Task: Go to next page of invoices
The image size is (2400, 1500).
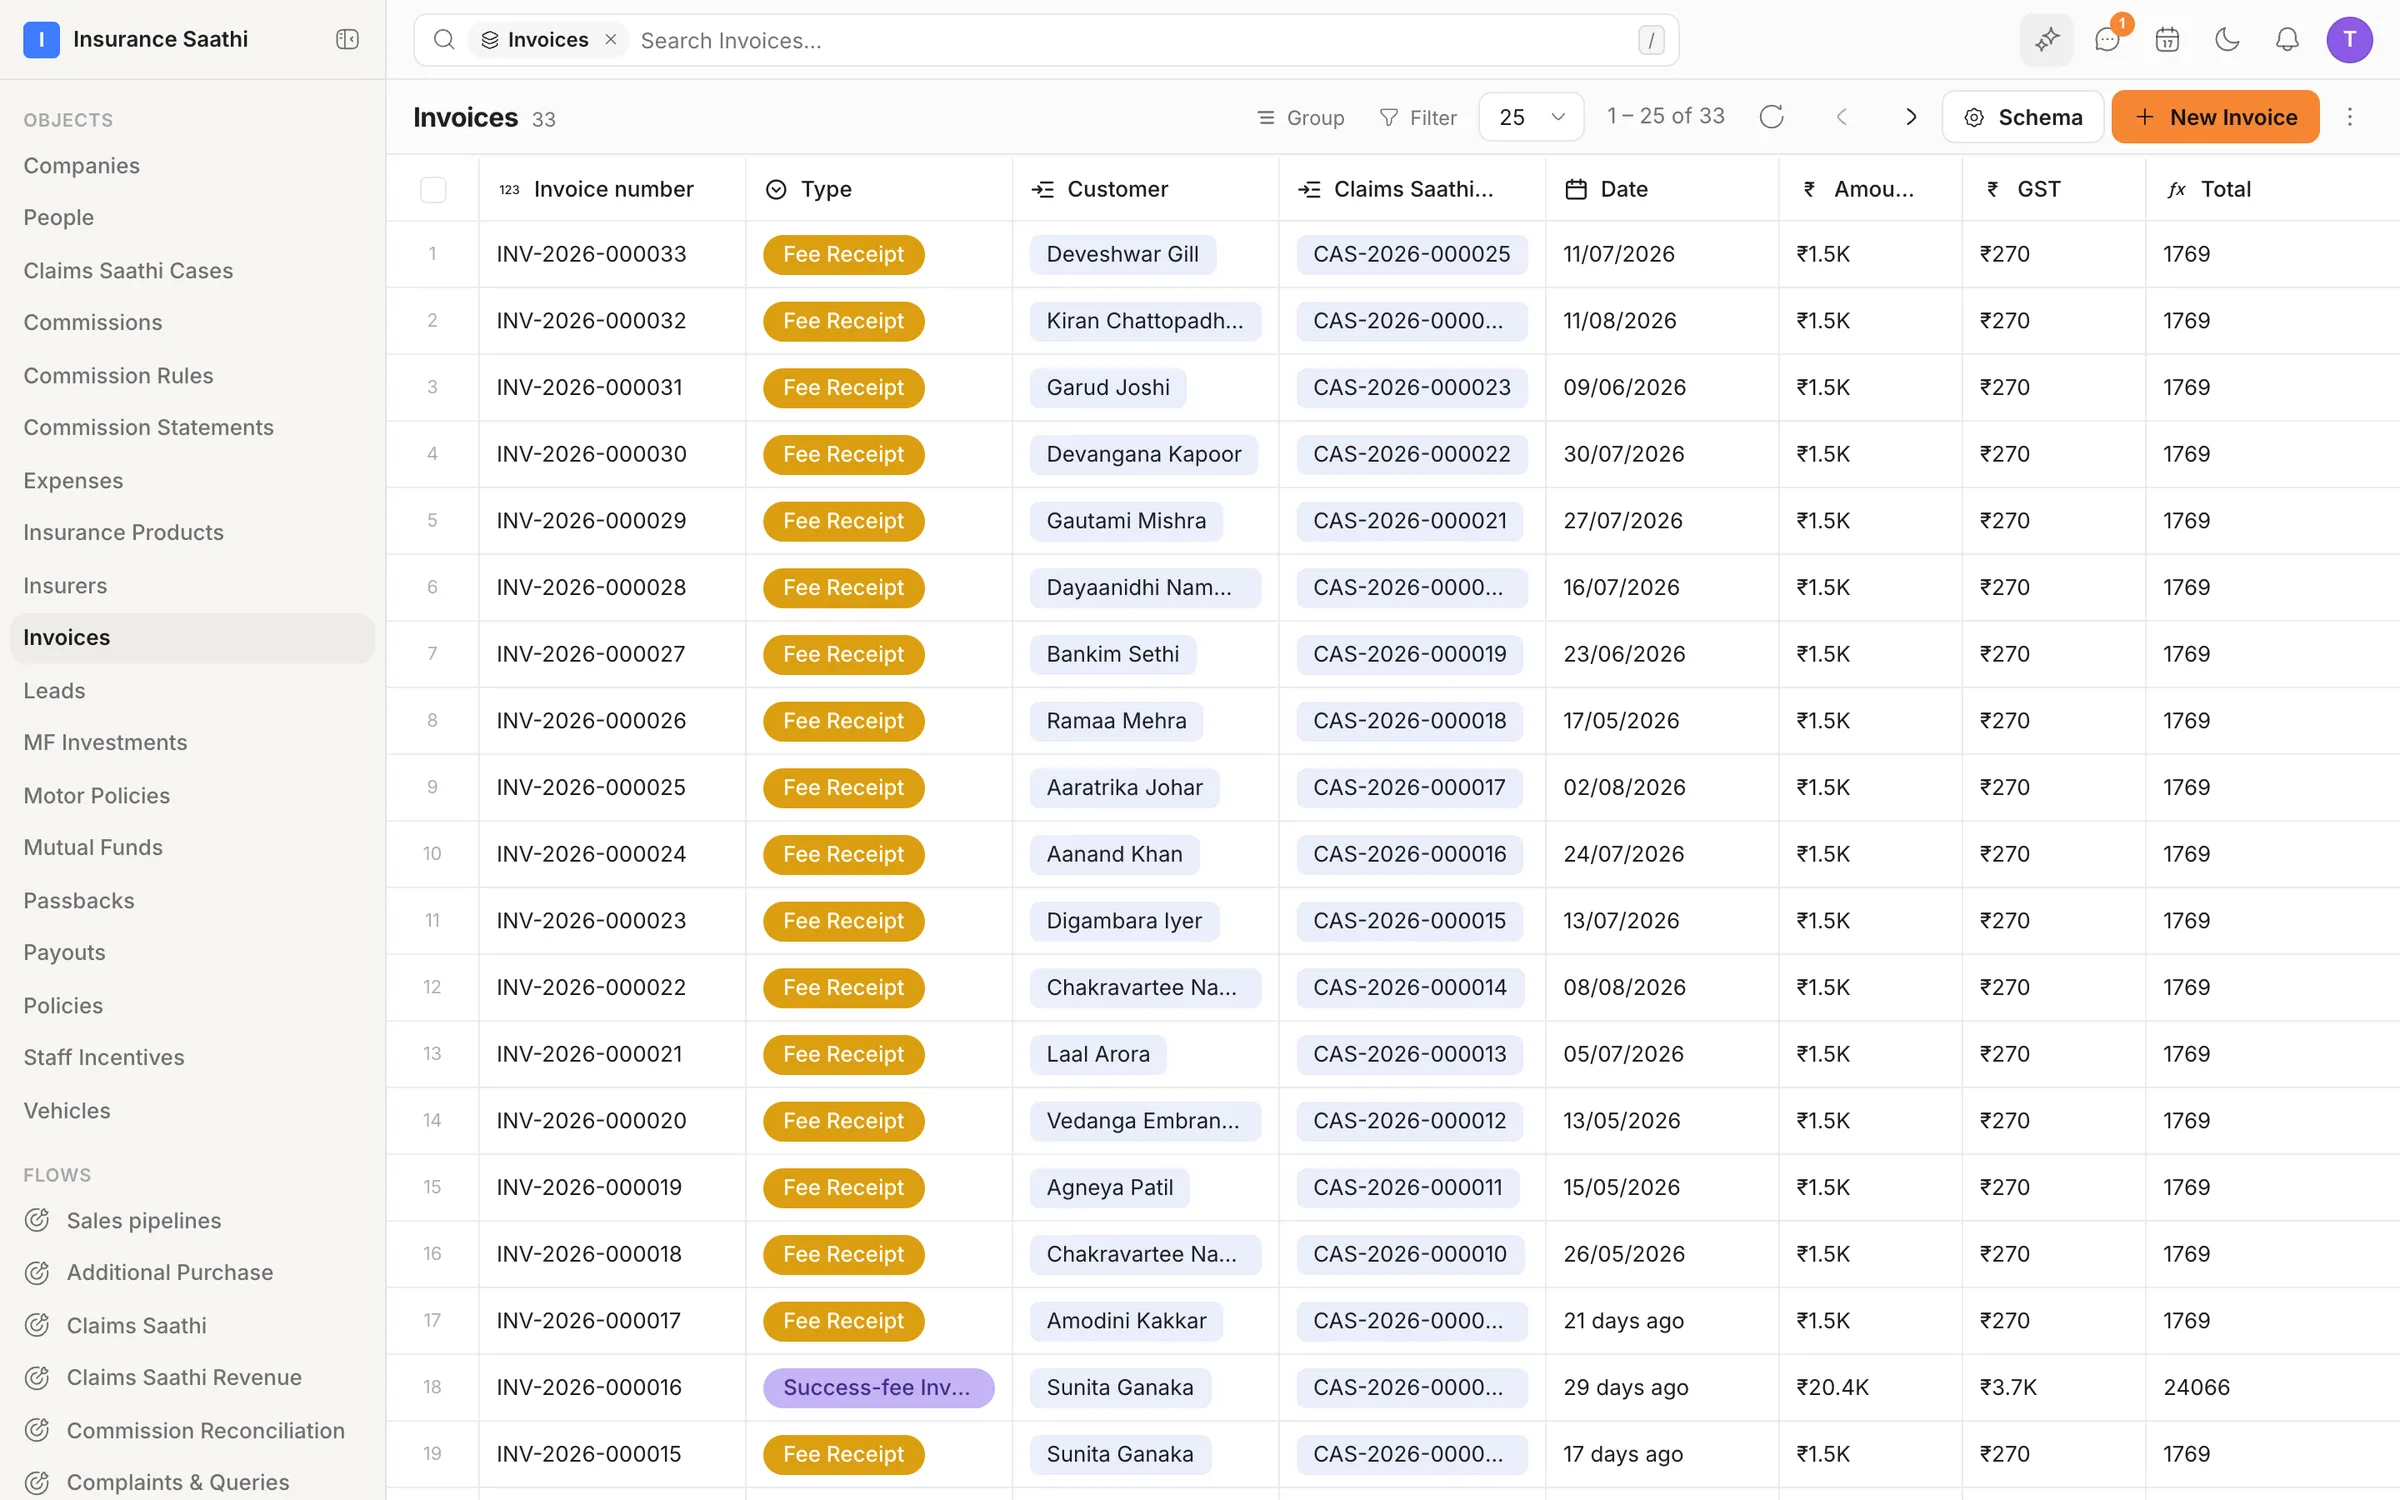Action: coord(1911,117)
